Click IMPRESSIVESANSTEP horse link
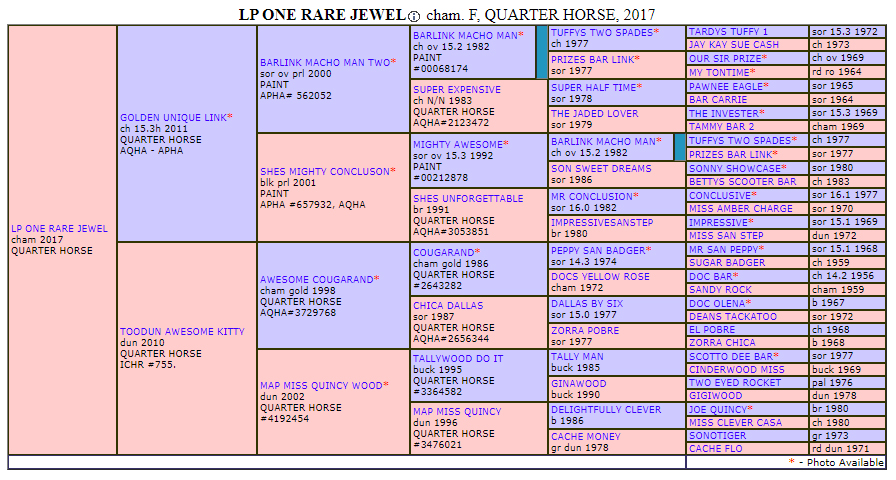Viewport: 896px width, 480px height. (602, 223)
